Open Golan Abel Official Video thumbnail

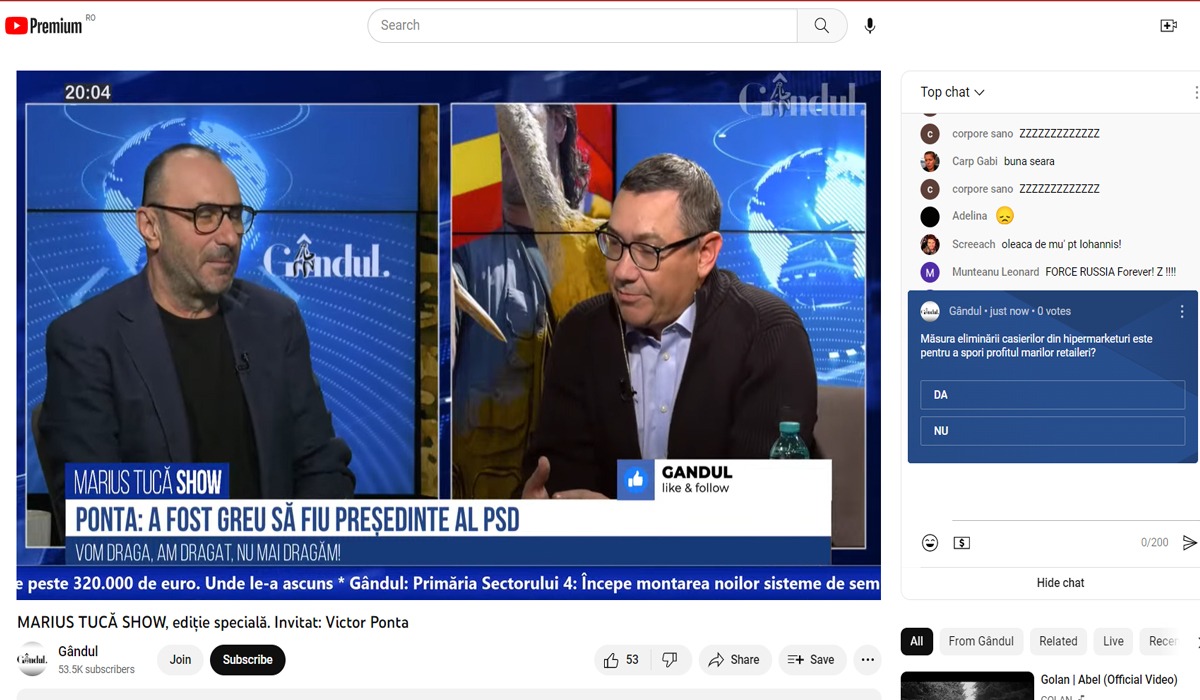[x=967, y=686]
